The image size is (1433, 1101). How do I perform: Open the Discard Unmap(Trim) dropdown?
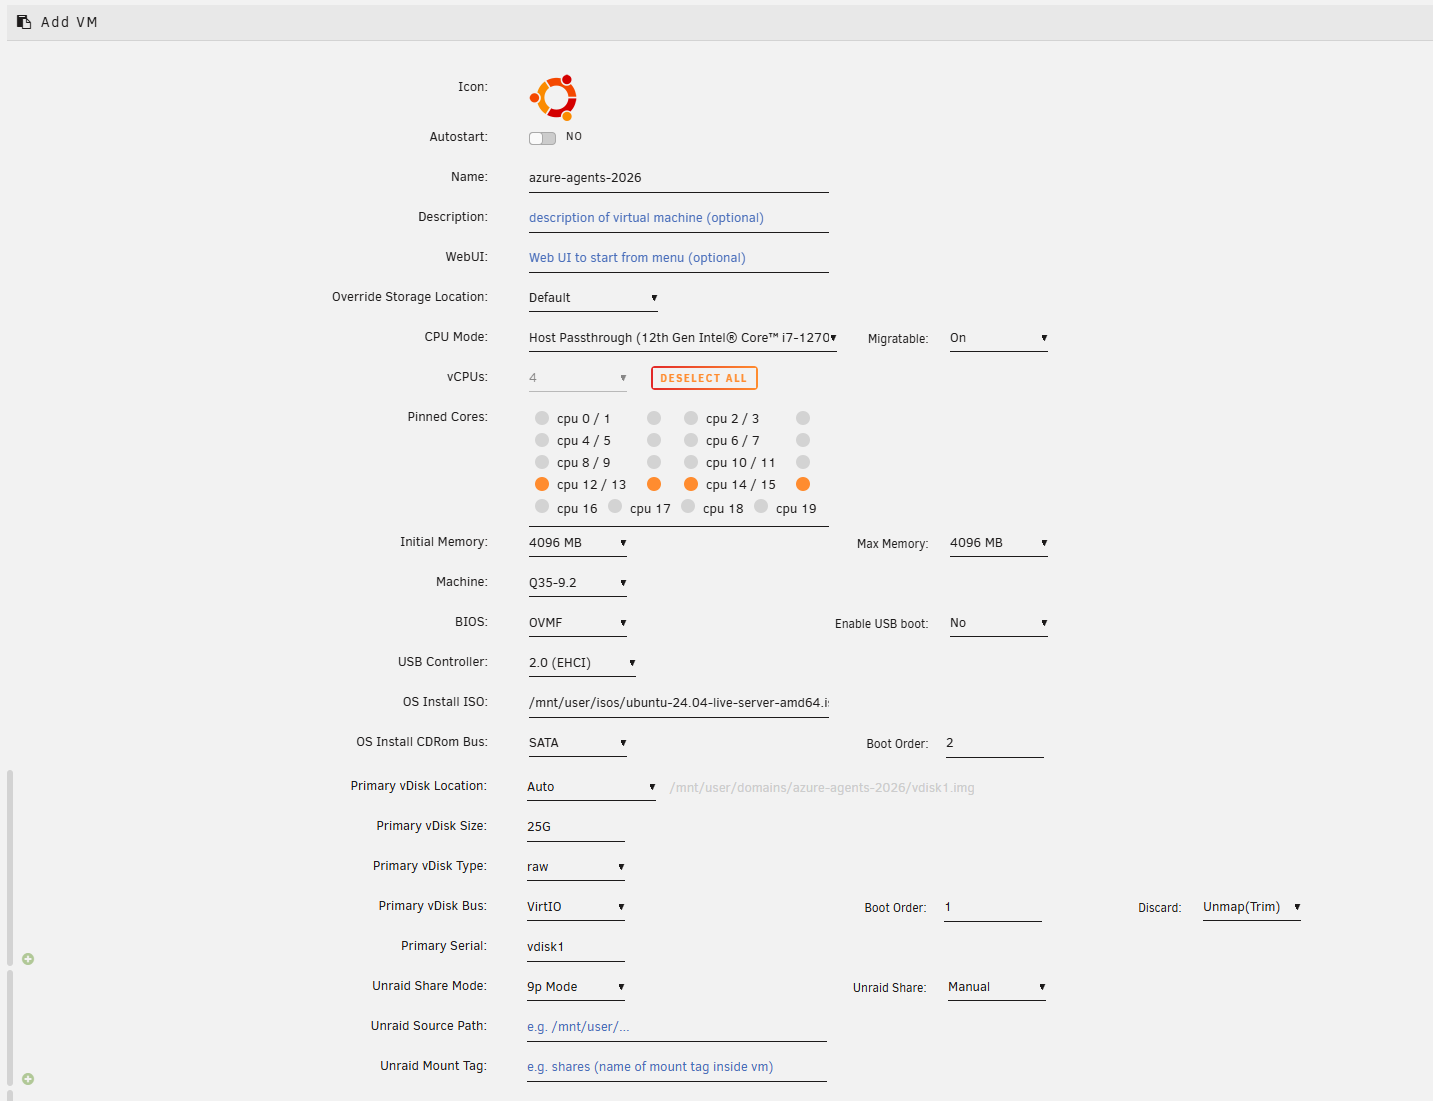coord(1250,907)
